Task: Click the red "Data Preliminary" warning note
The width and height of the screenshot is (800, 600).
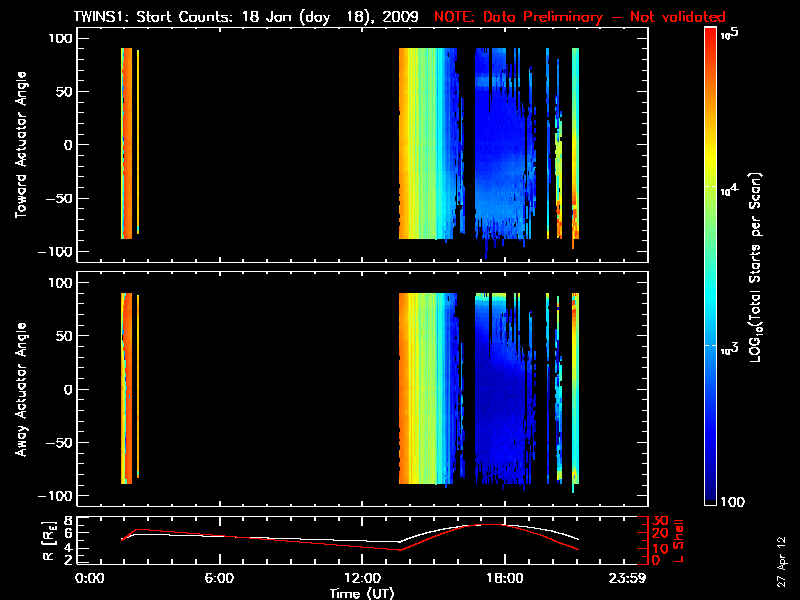Action: point(580,17)
